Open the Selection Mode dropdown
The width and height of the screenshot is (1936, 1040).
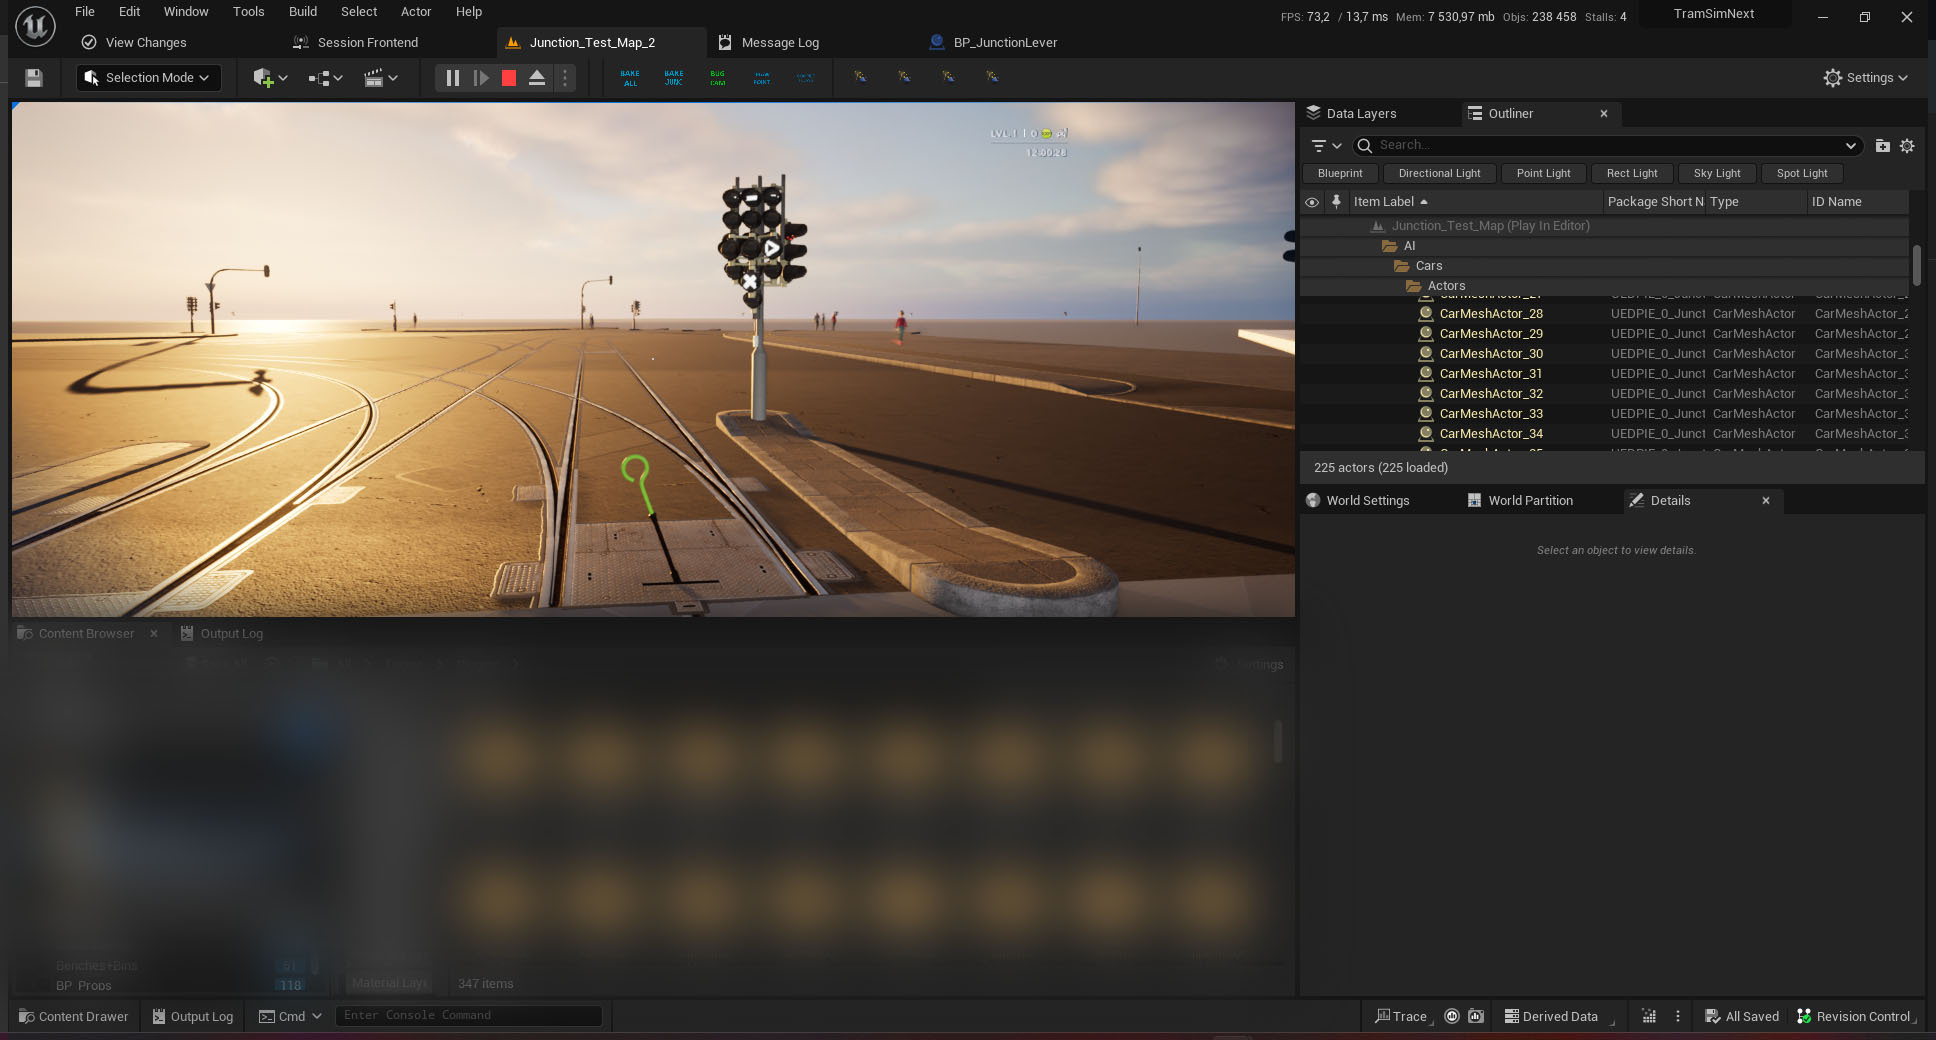pos(148,78)
